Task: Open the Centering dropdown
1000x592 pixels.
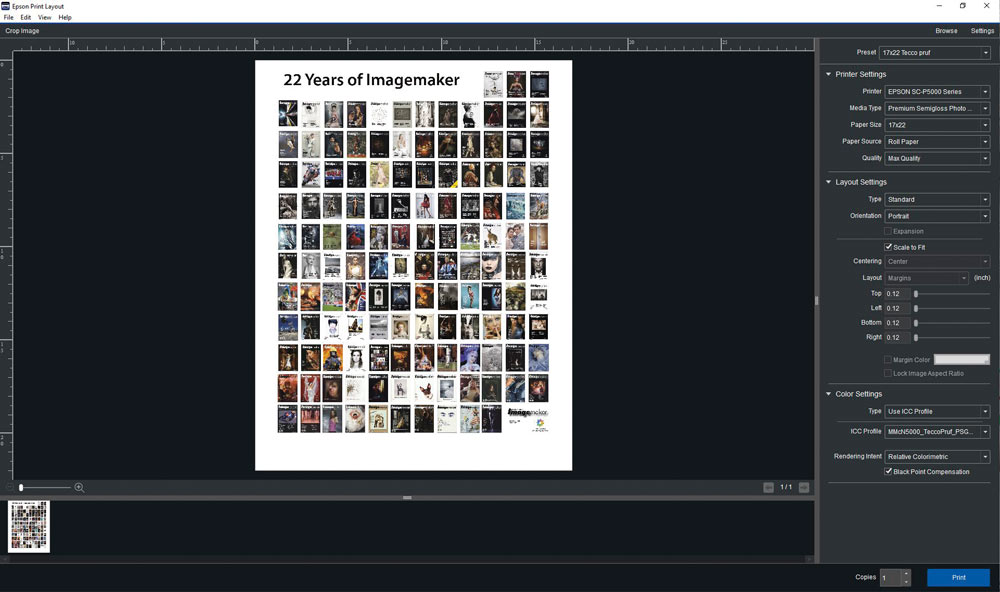Action: pyautogui.click(x=937, y=262)
